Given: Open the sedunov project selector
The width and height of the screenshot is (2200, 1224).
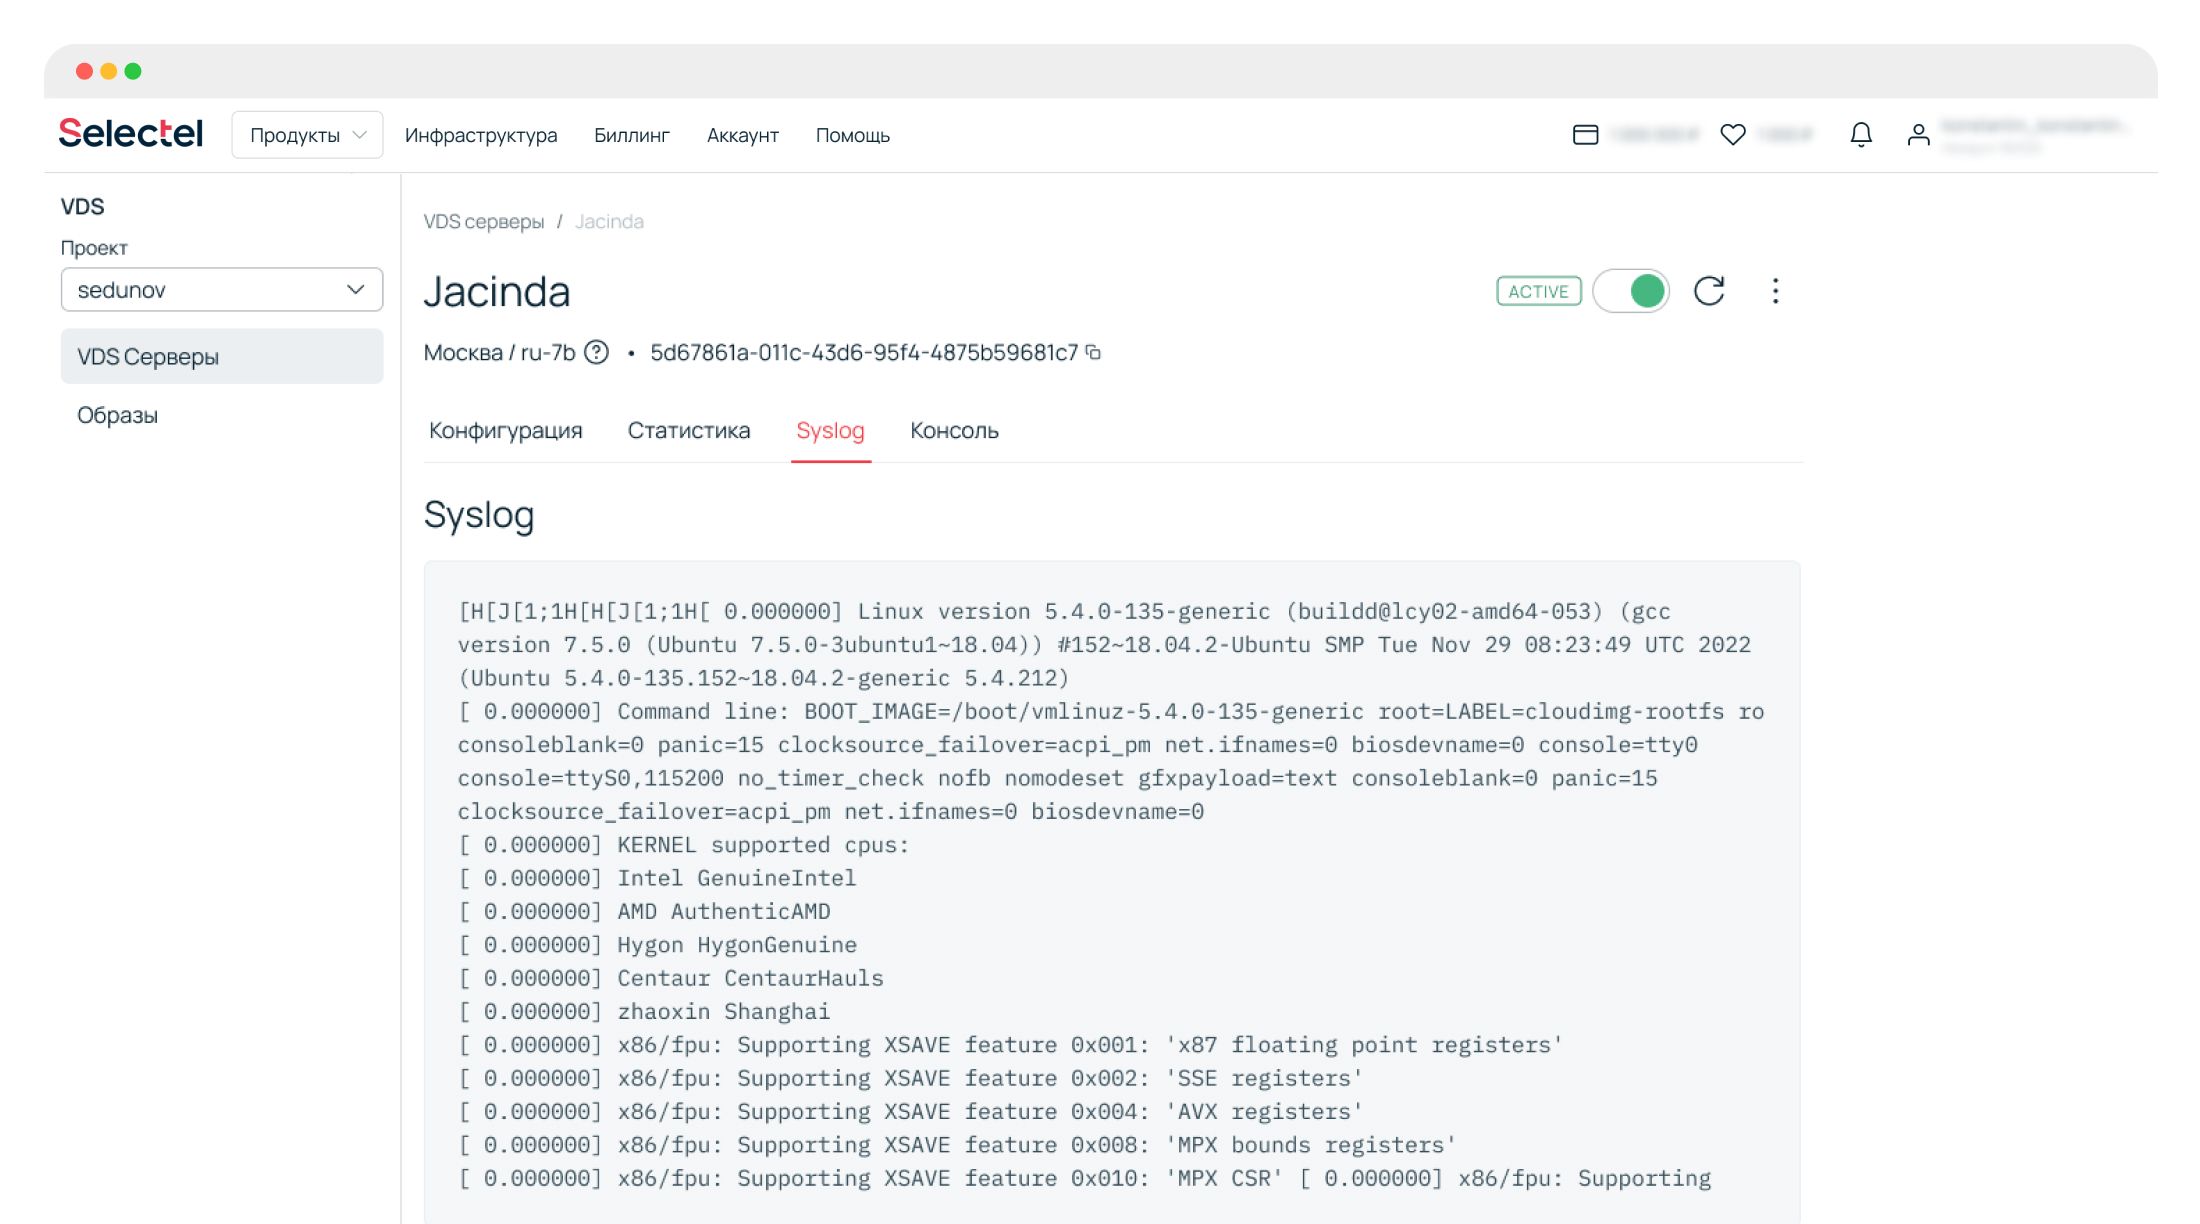Looking at the screenshot, I should click(221, 290).
